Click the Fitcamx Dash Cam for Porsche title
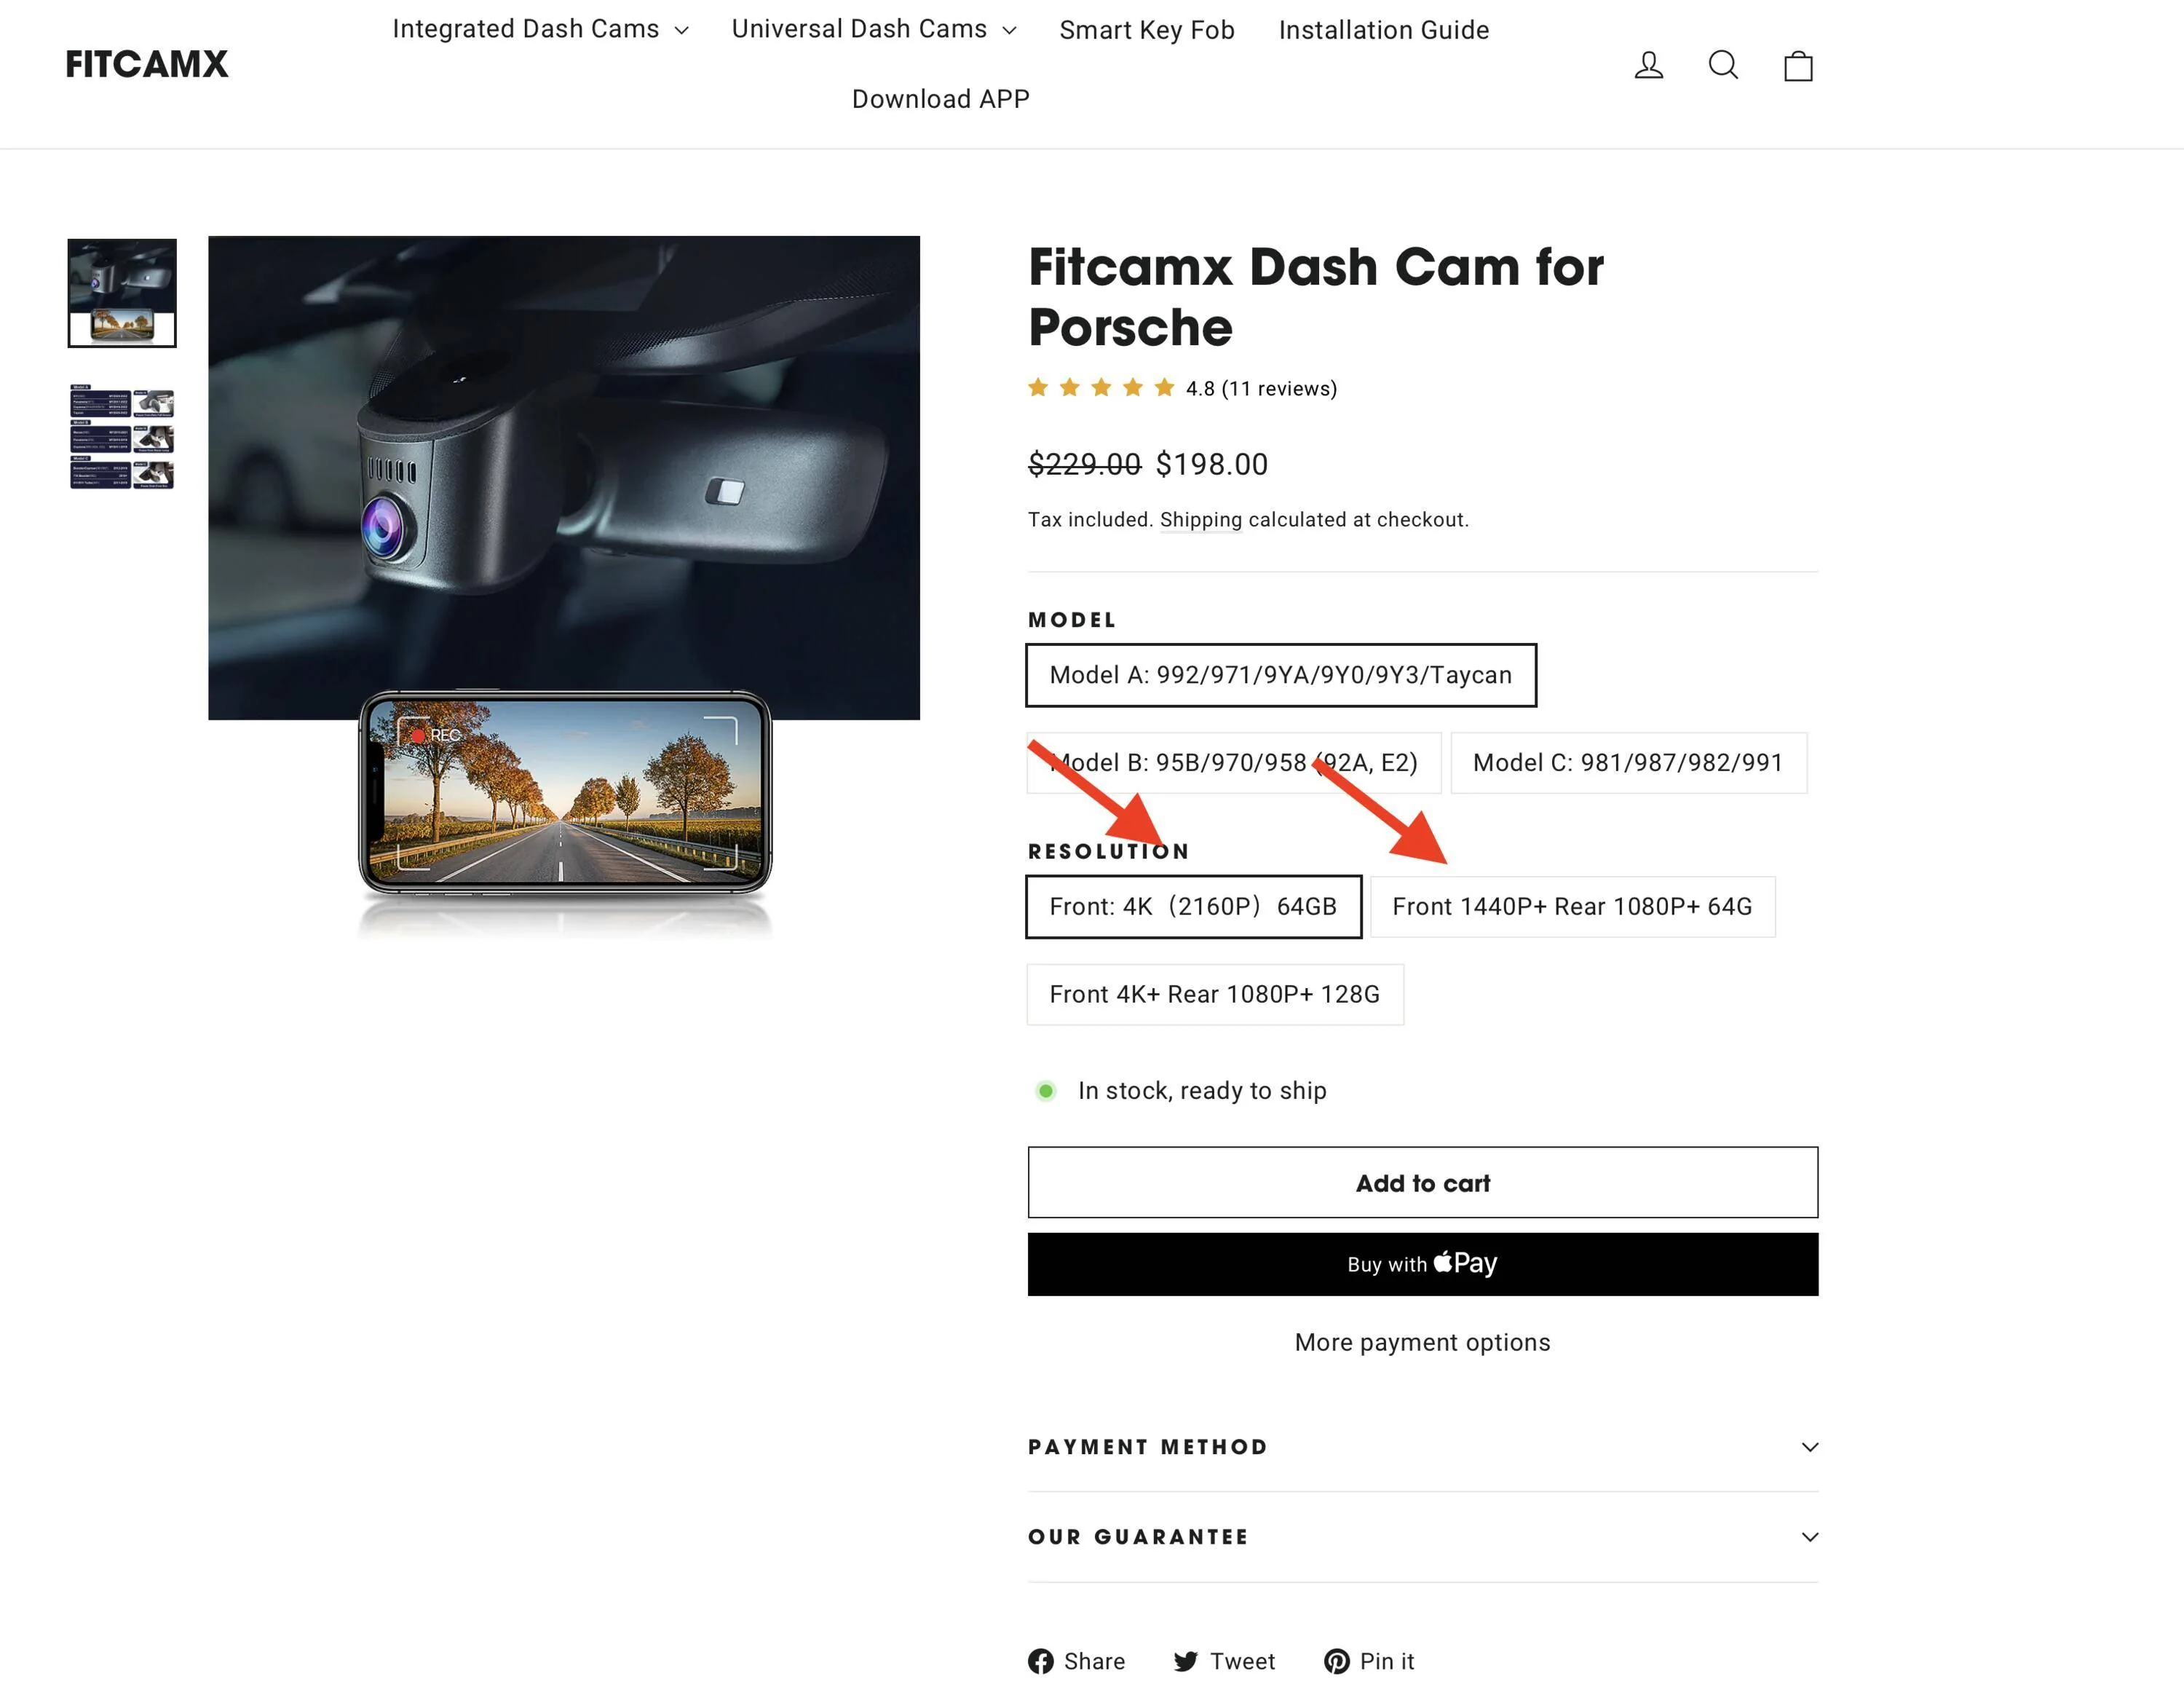 click(x=1316, y=297)
